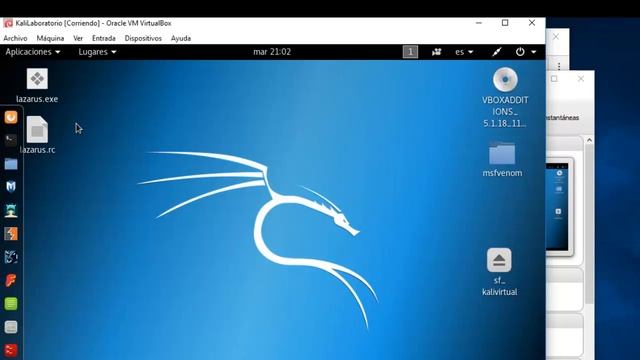Open three-dot menu in rear window
Viewport: 640px width, 360px height.
tap(559, 66)
